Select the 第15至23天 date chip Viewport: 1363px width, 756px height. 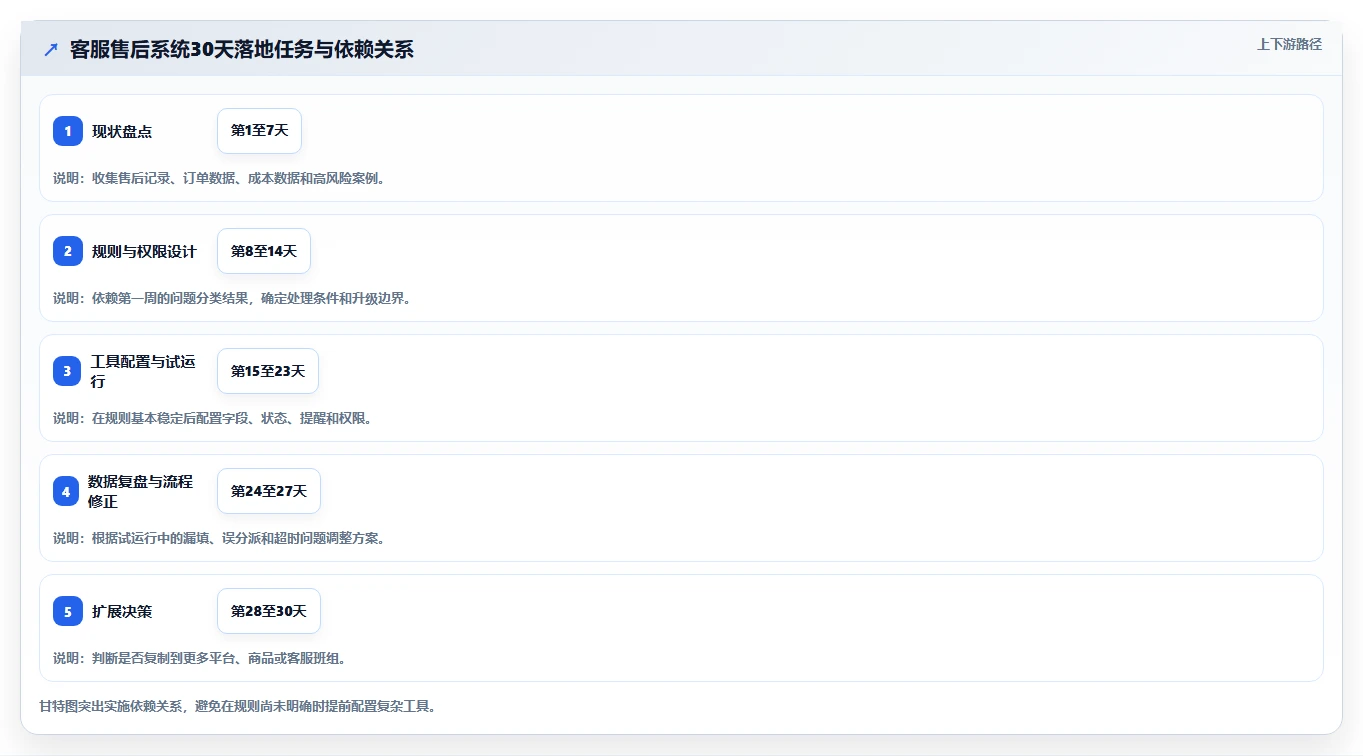[x=268, y=371]
